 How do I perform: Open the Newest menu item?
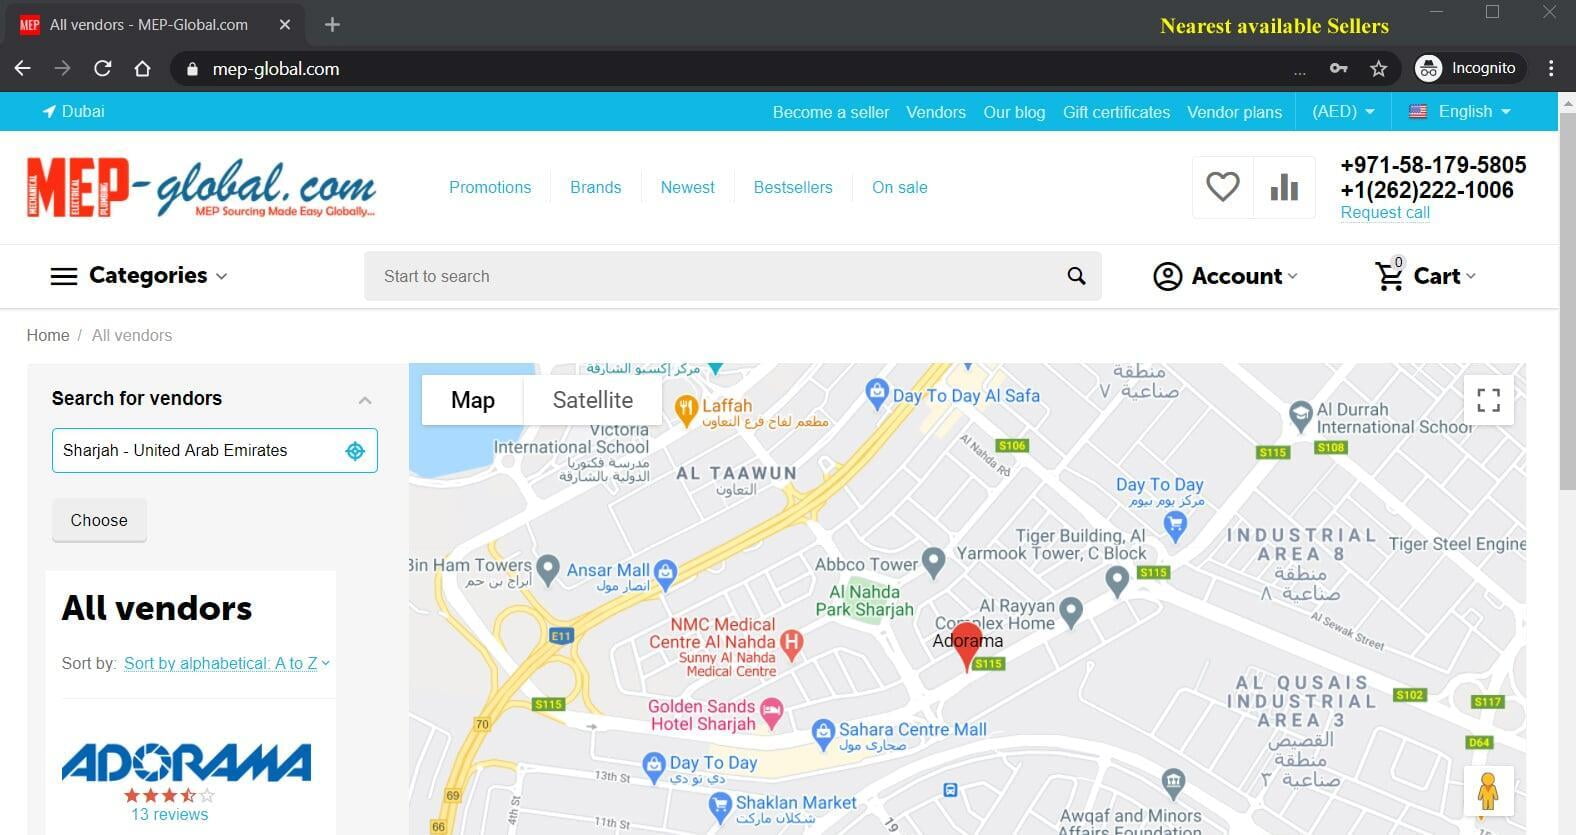(x=688, y=187)
